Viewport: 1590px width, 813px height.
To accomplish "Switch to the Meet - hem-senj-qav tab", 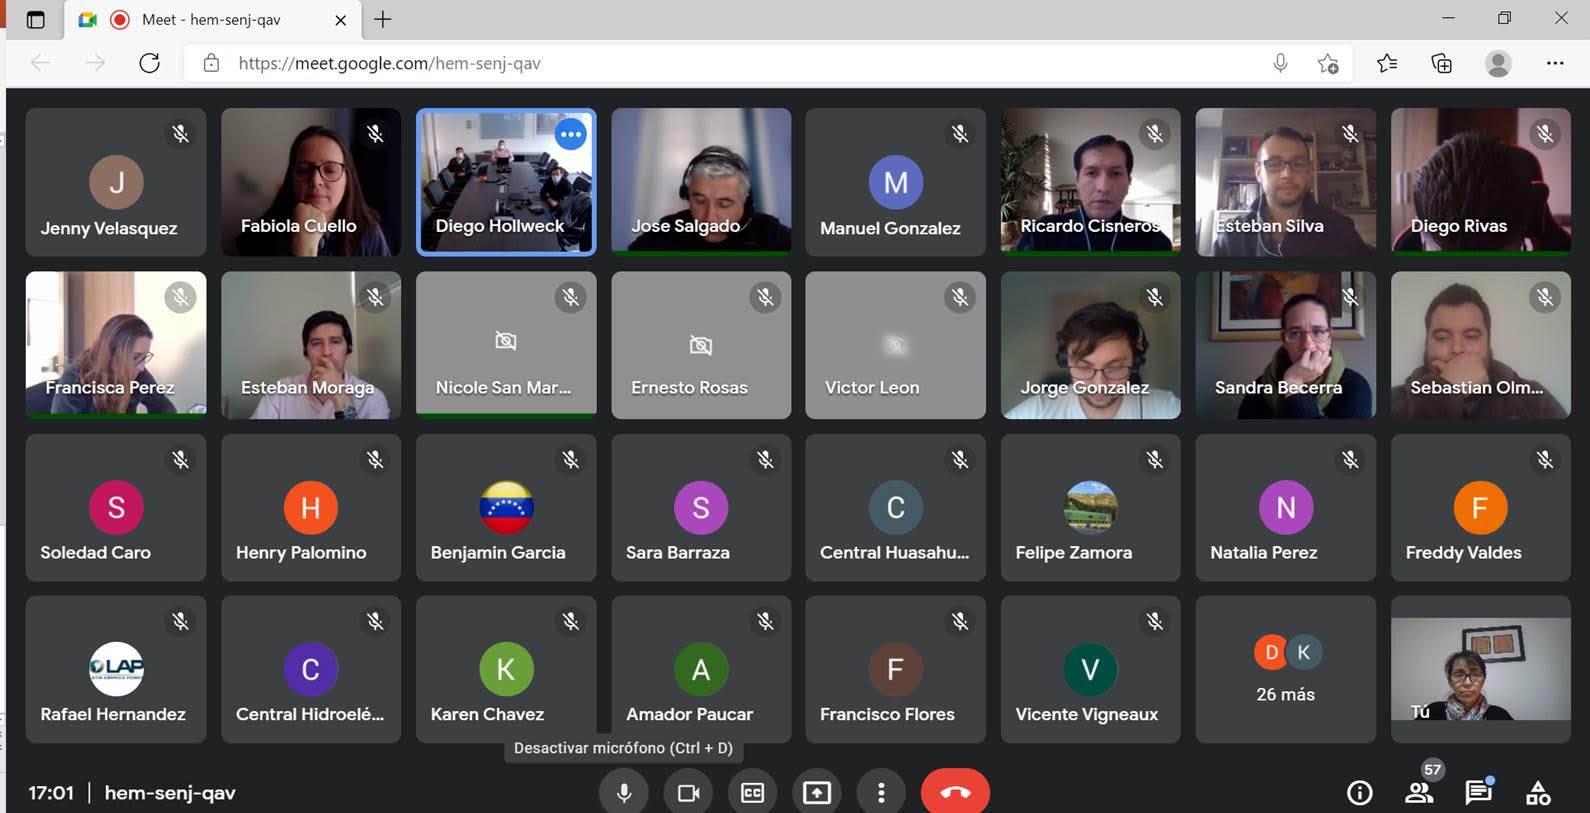I will pyautogui.click(x=212, y=19).
